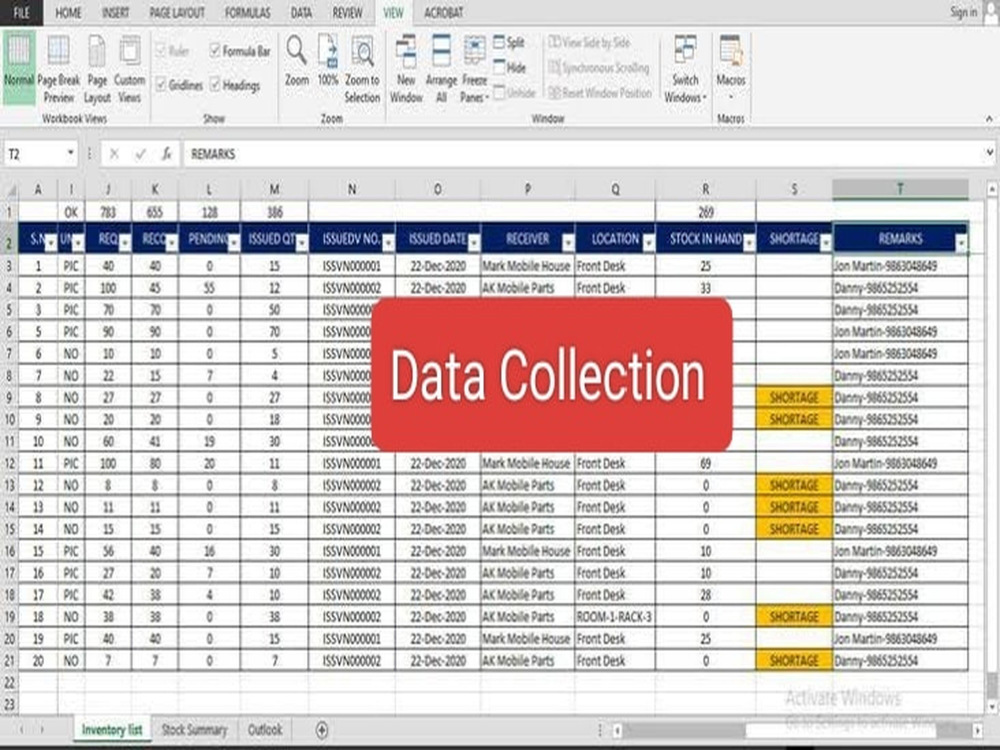Image resolution: width=1000 pixels, height=750 pixels.
Task: Open Page Break Preview view
Action: (58, 68)
